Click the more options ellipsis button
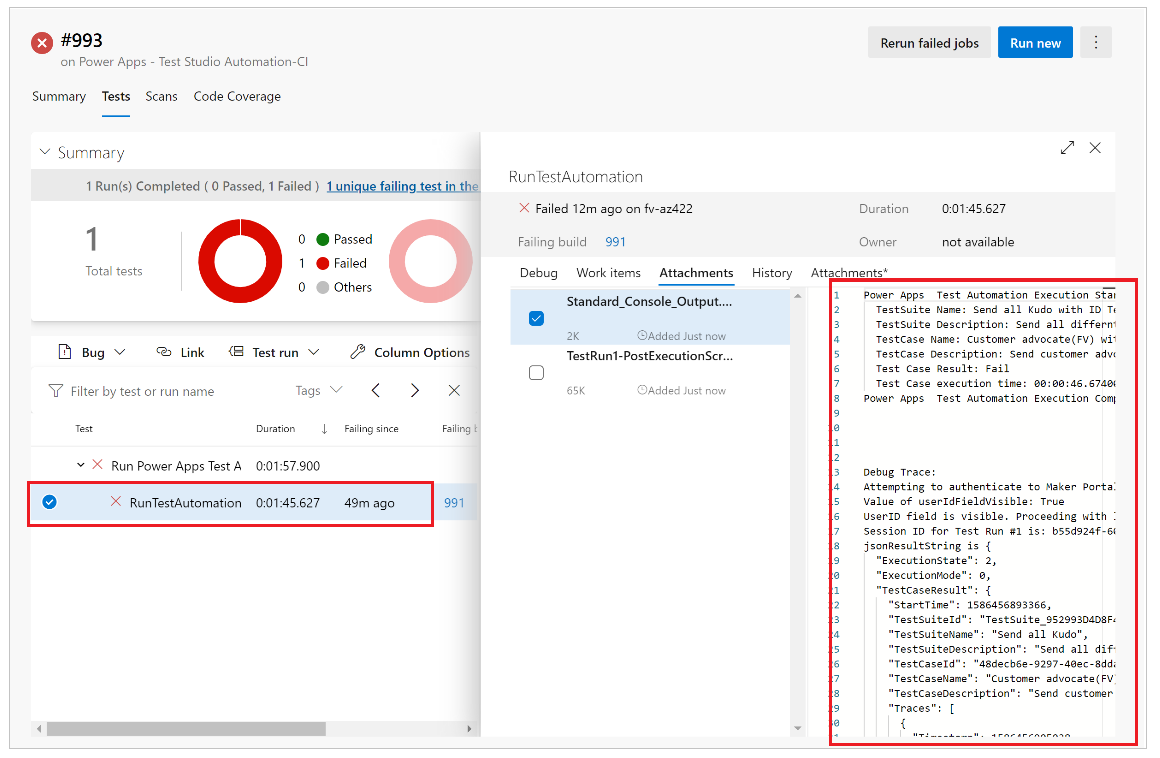 coord(1096,43)
